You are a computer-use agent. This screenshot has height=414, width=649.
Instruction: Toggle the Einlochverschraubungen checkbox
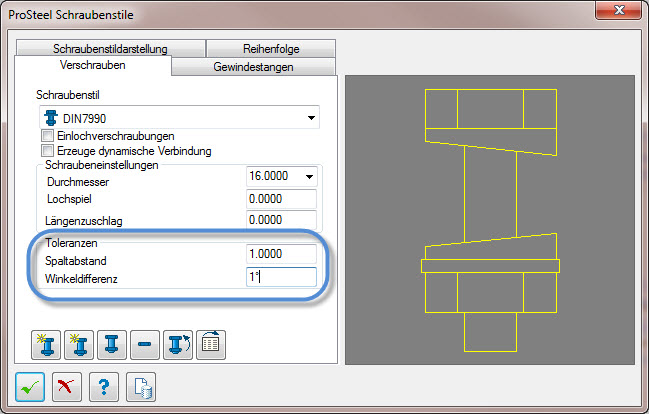coord(48,136)
